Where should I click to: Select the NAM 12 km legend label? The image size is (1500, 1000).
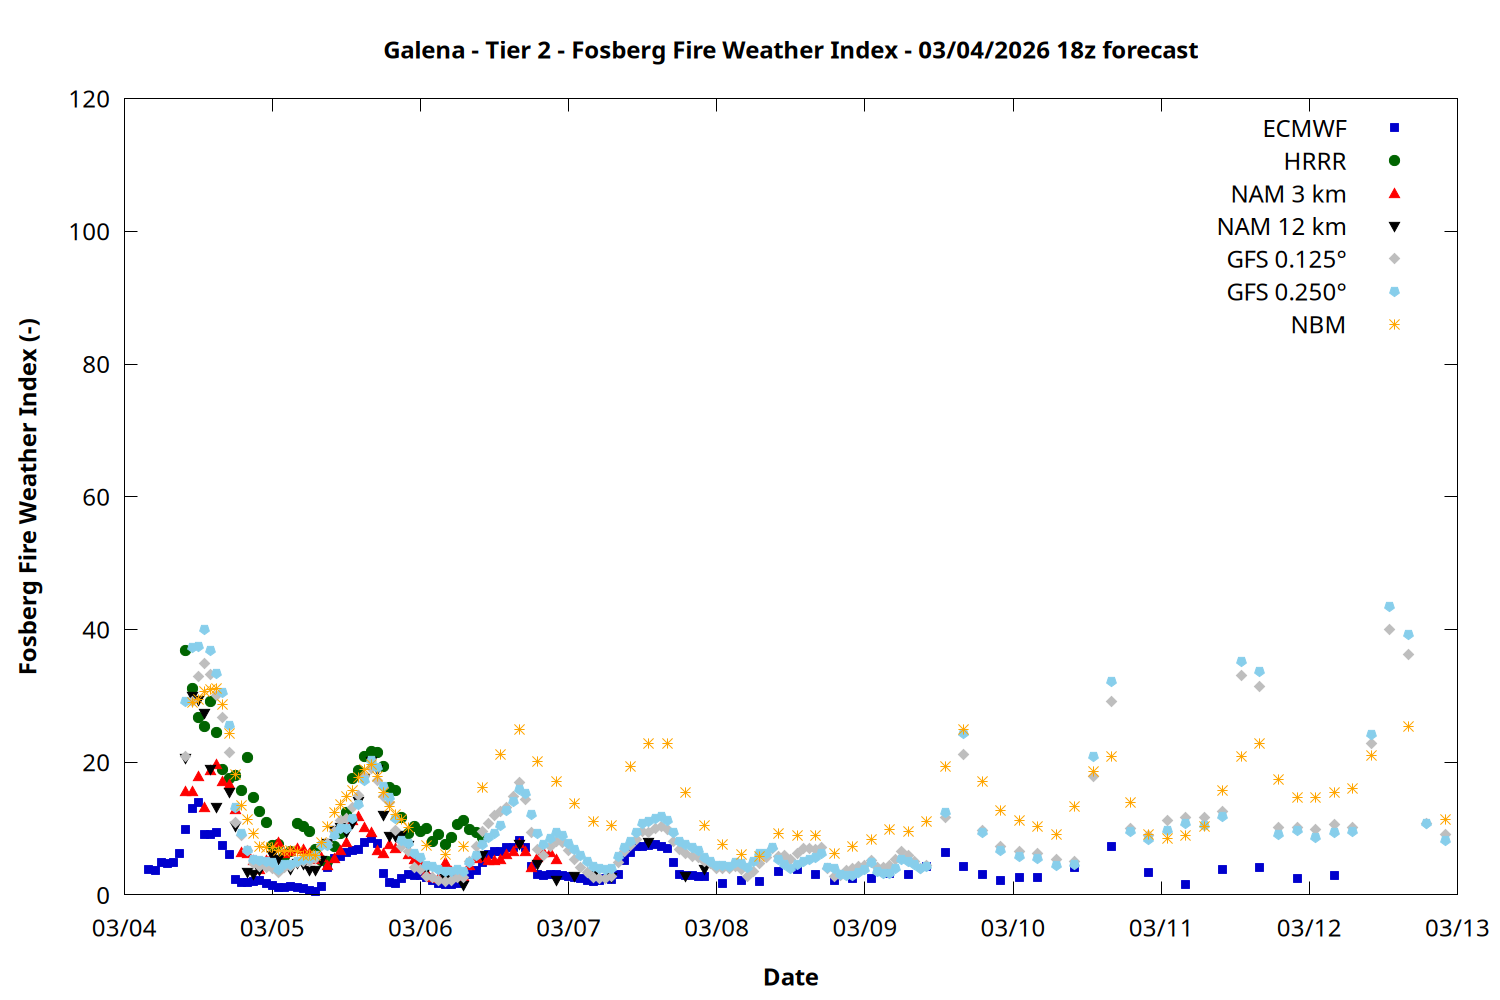click(1281, 227)
